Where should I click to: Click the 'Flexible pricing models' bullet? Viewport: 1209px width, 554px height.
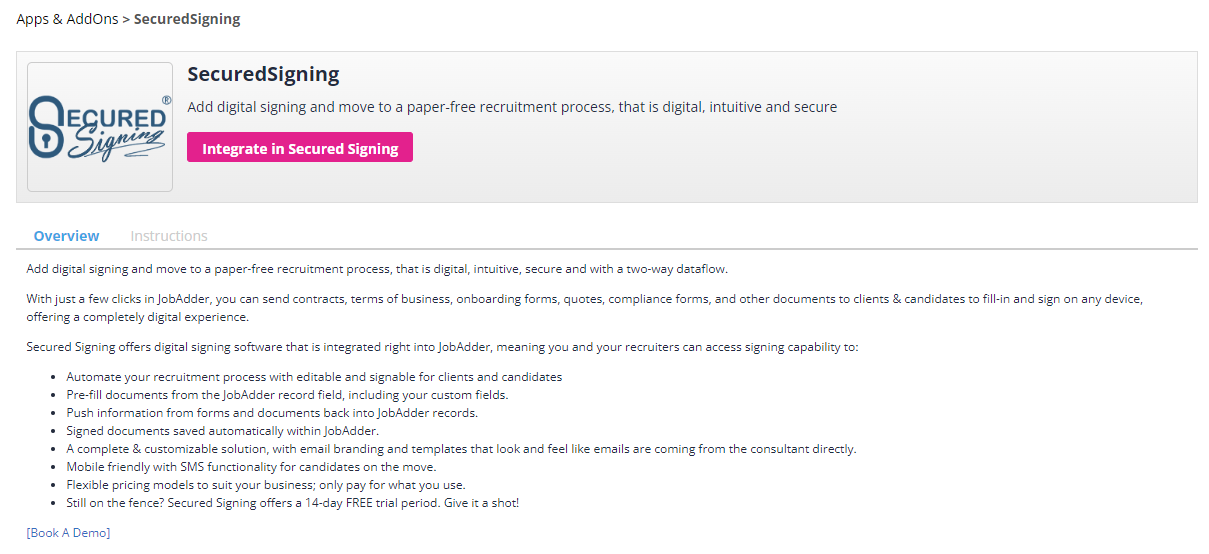pos(266,485)
